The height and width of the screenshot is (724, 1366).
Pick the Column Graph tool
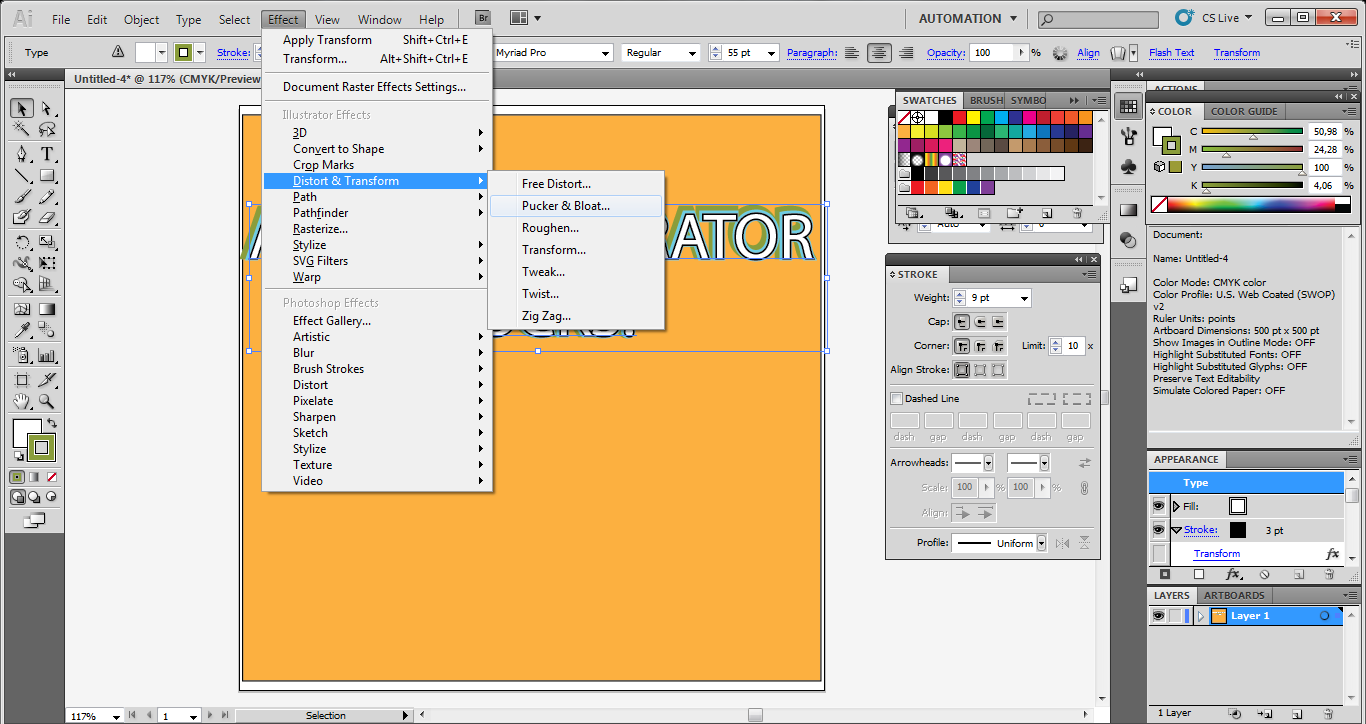tap(47, 355)
